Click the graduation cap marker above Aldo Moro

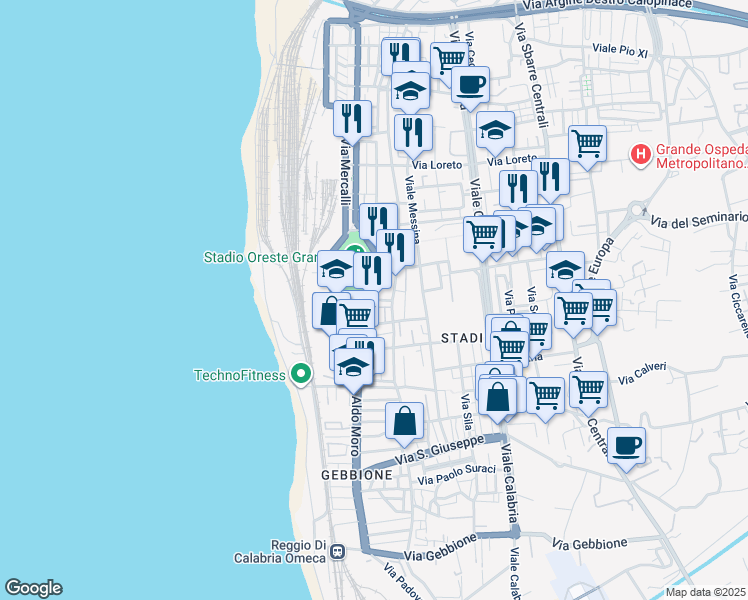(353, 366)
